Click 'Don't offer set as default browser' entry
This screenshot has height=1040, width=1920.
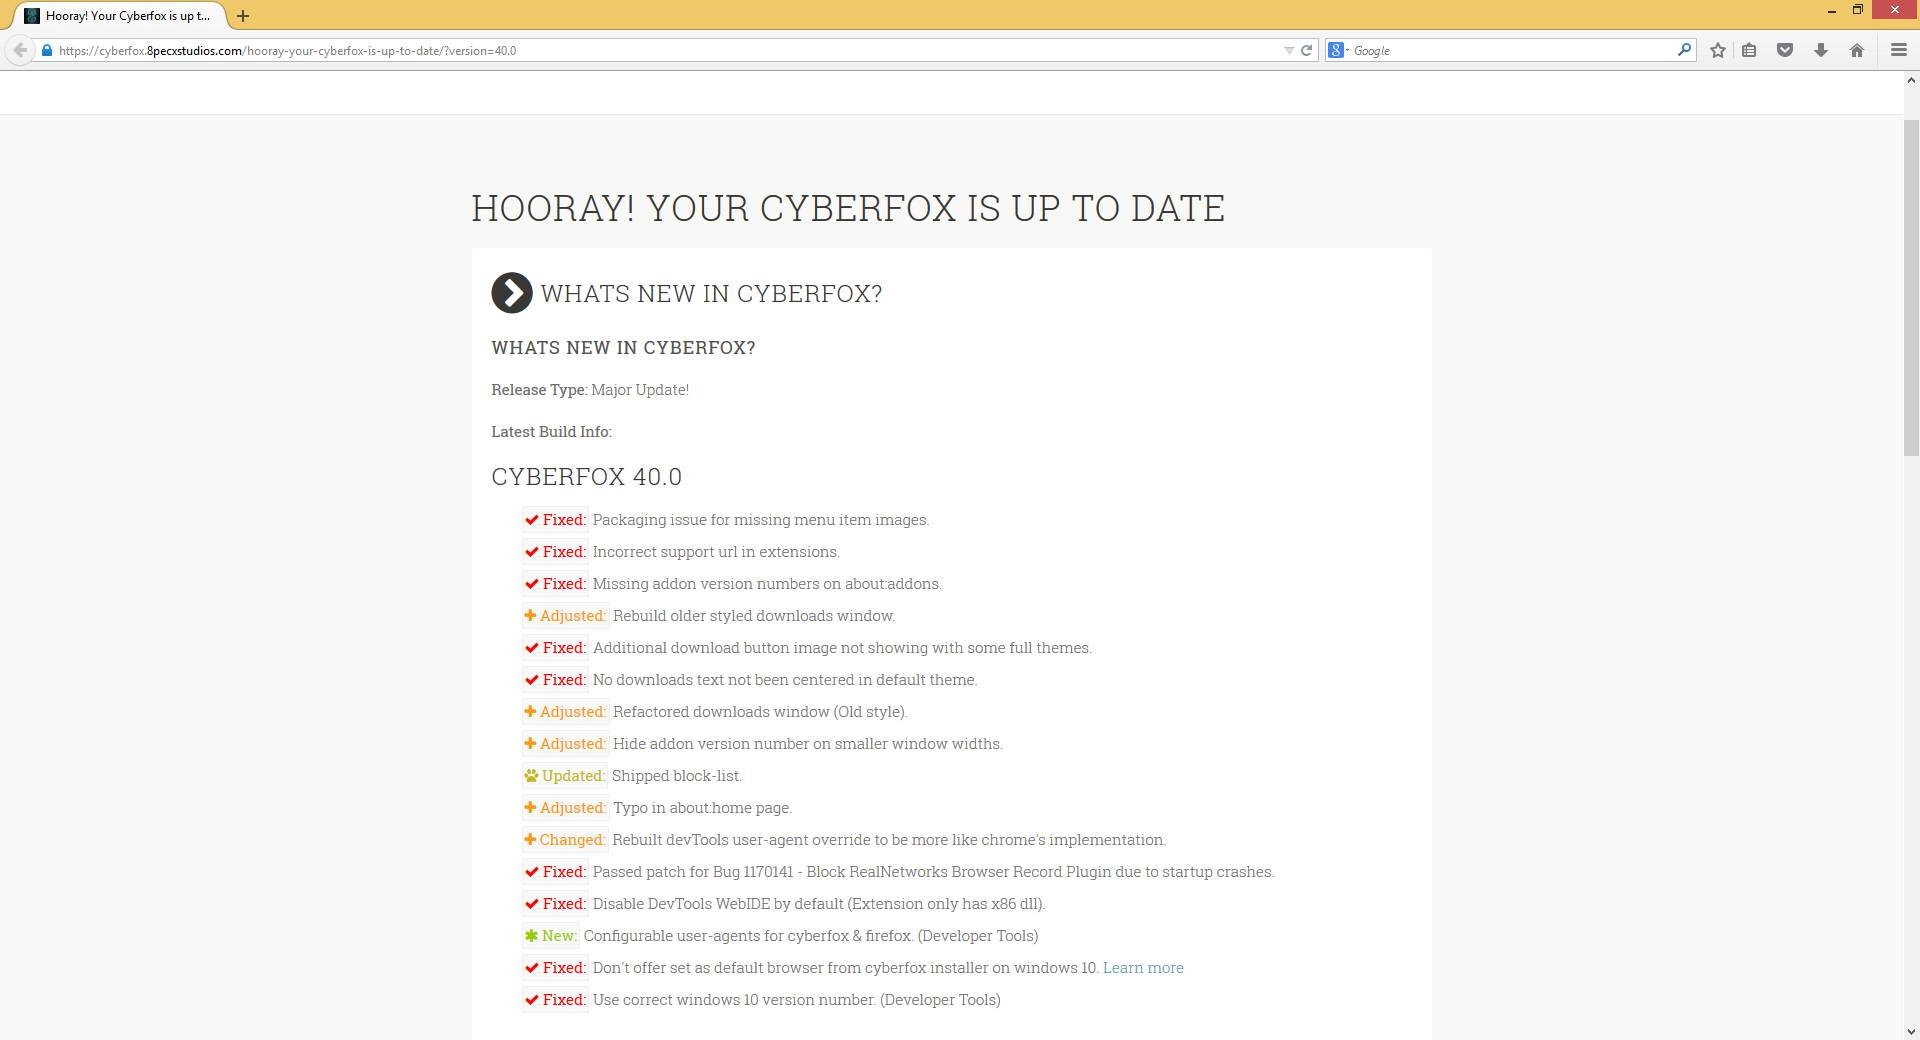(x=846, y=968)
